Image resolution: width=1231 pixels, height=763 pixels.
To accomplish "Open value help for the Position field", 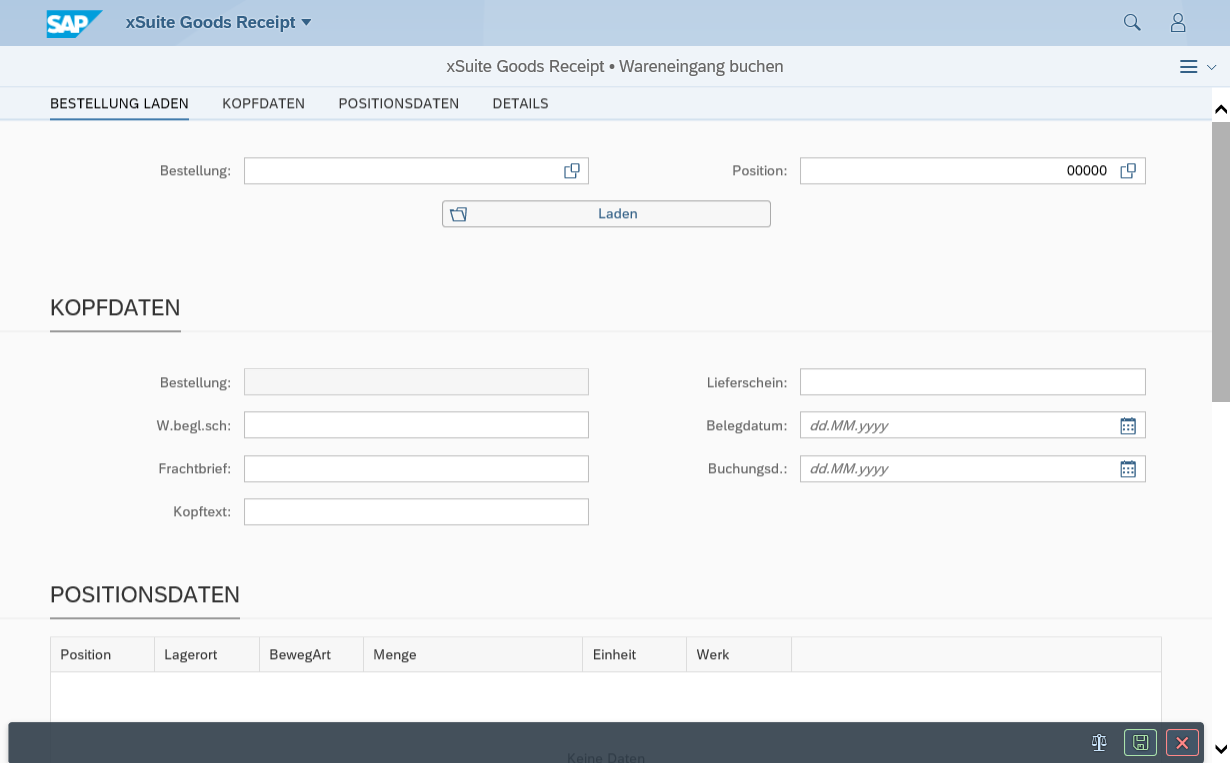I will [x=1129, y=170].
